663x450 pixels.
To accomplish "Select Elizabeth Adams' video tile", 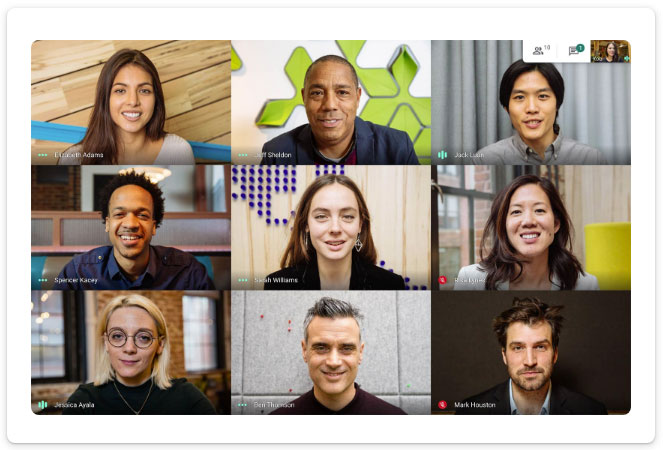I will pos(131,102).
